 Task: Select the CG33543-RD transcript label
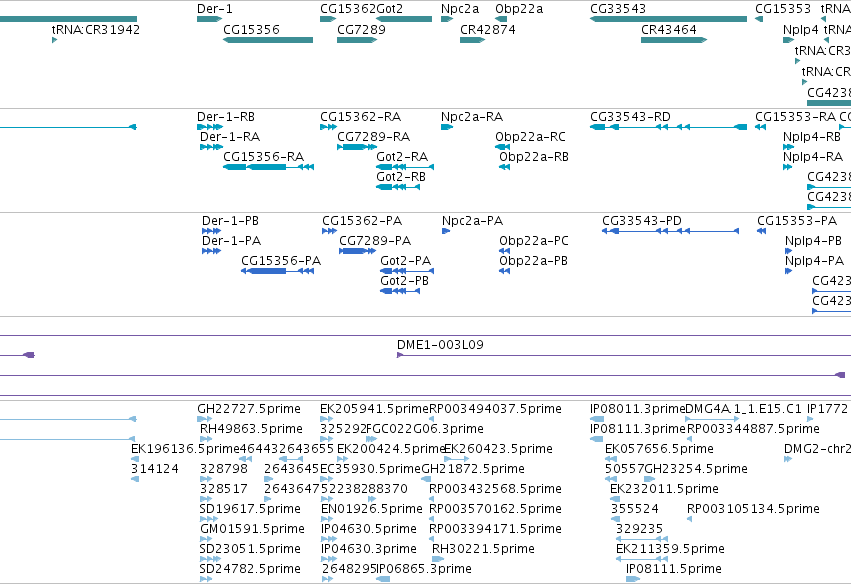630,117
